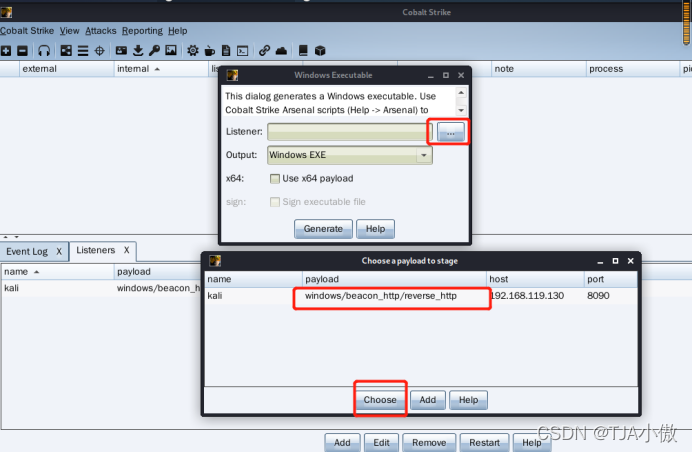The width and height of the screenshot is (693, 452).
Task: Switch to the Event Log tab
Action: (27, 251)
